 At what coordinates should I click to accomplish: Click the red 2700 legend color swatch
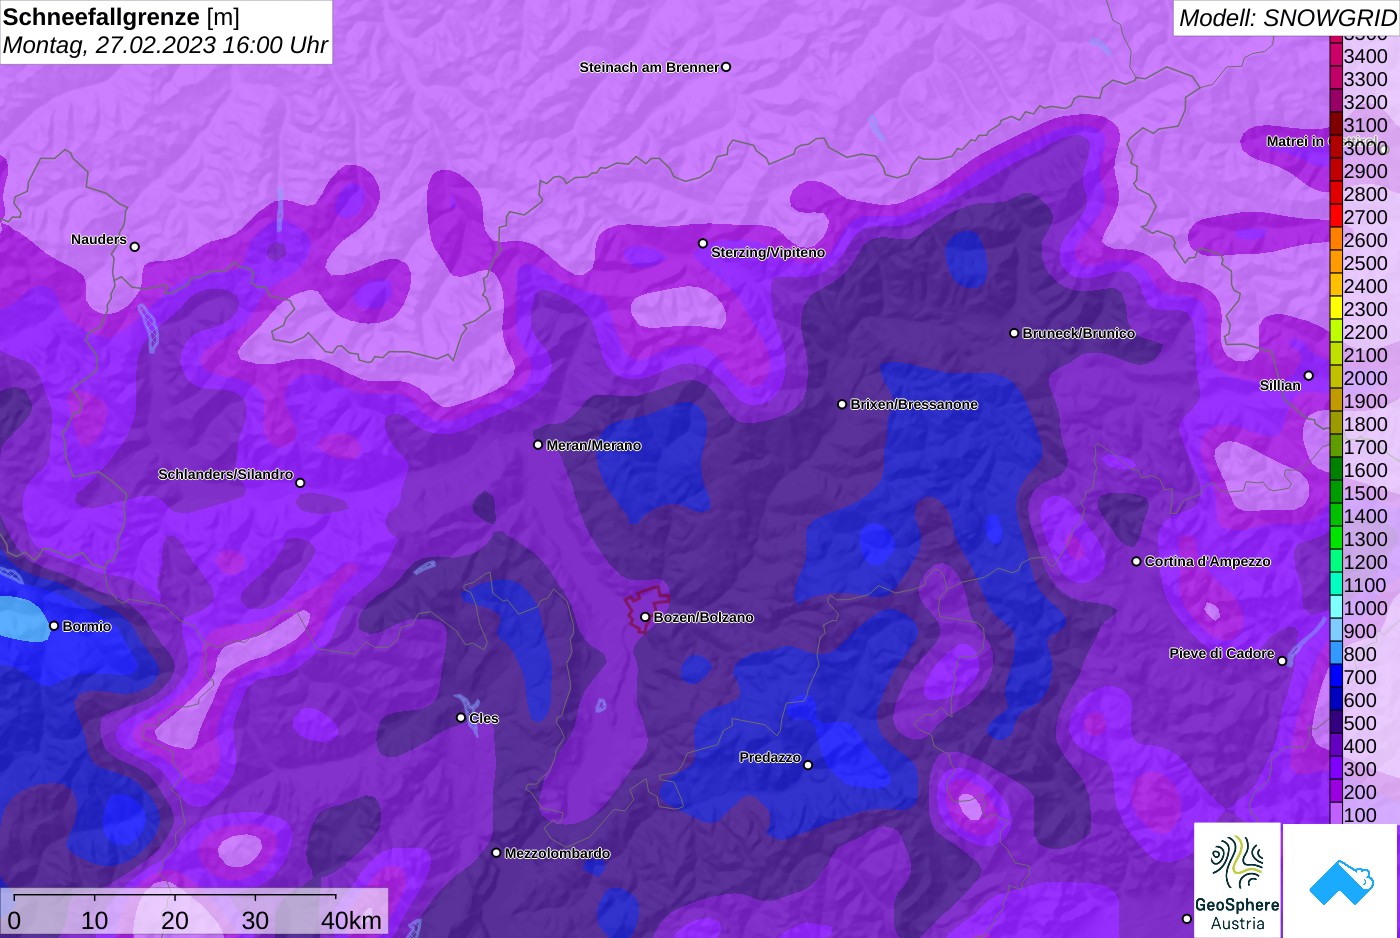1335,217
